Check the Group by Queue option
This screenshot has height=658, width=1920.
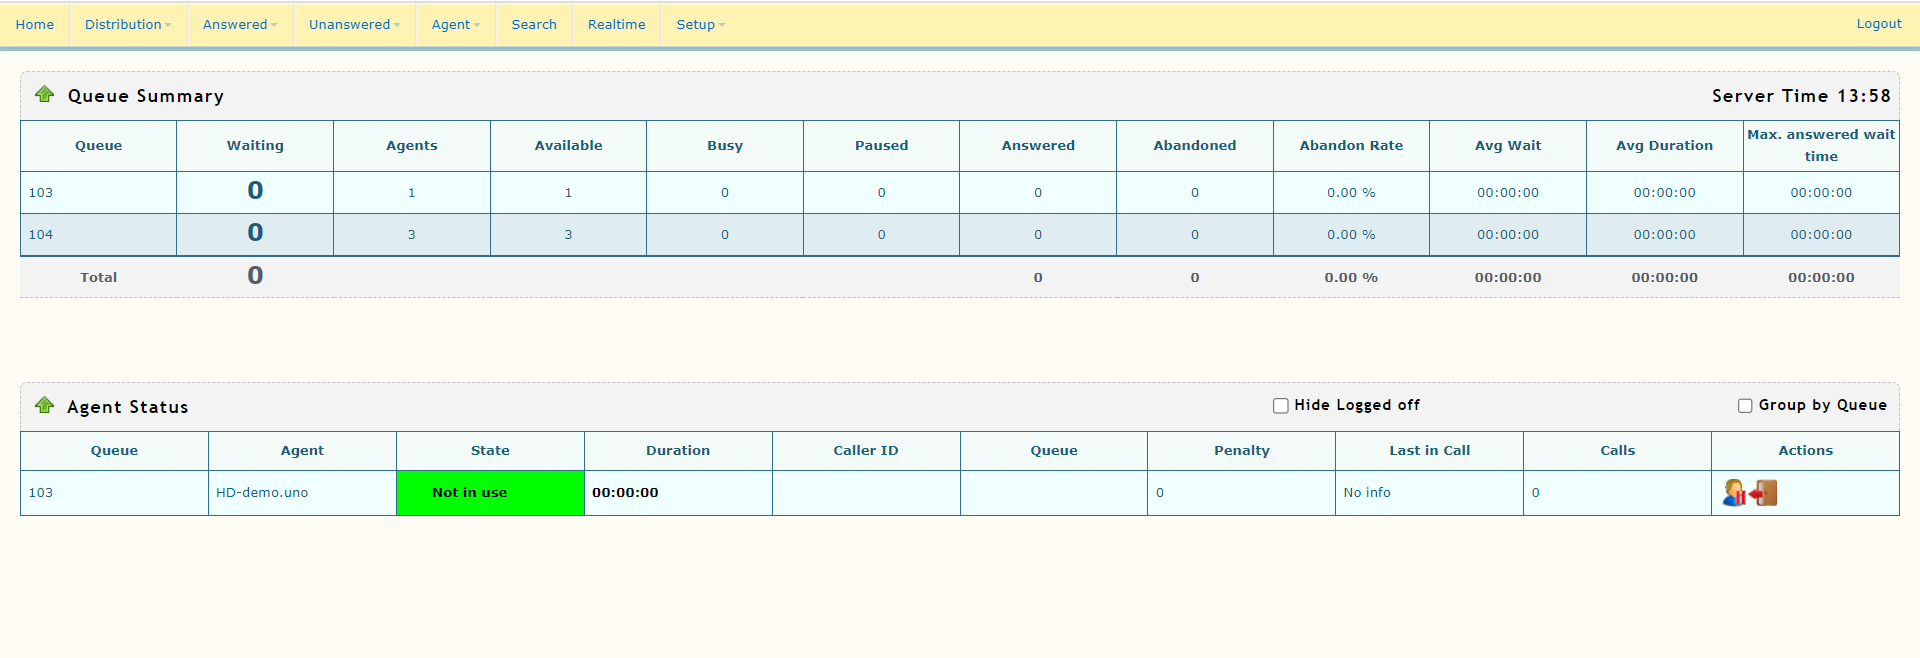(x=1745, y=406)
